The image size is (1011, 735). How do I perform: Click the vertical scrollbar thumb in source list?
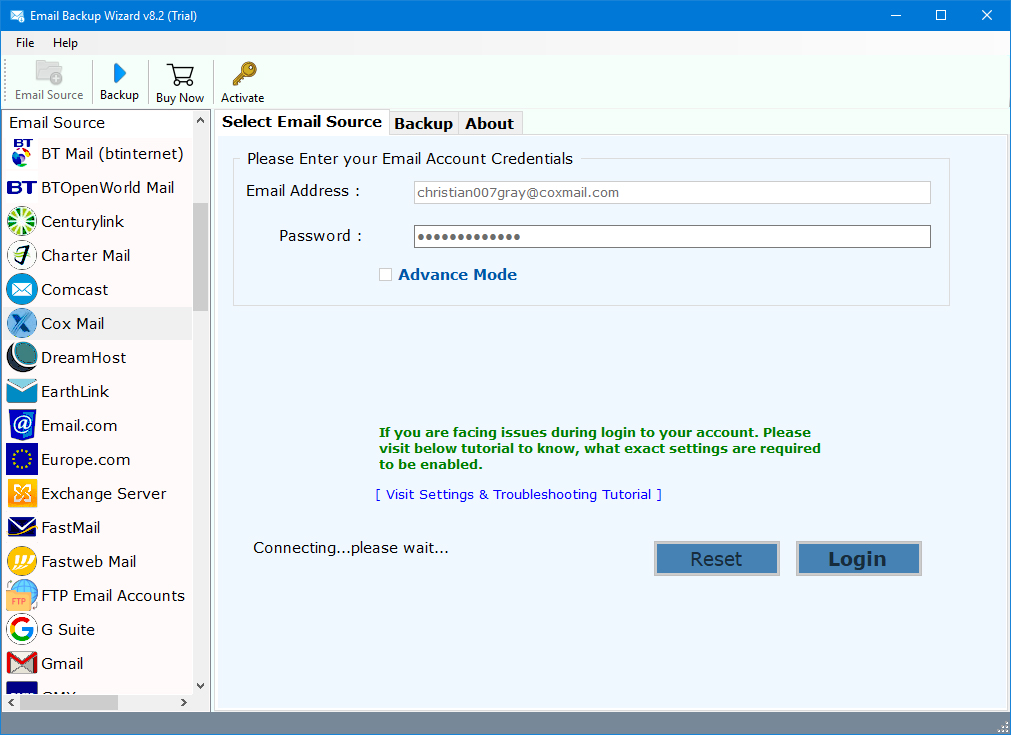(x=201, y=257)
